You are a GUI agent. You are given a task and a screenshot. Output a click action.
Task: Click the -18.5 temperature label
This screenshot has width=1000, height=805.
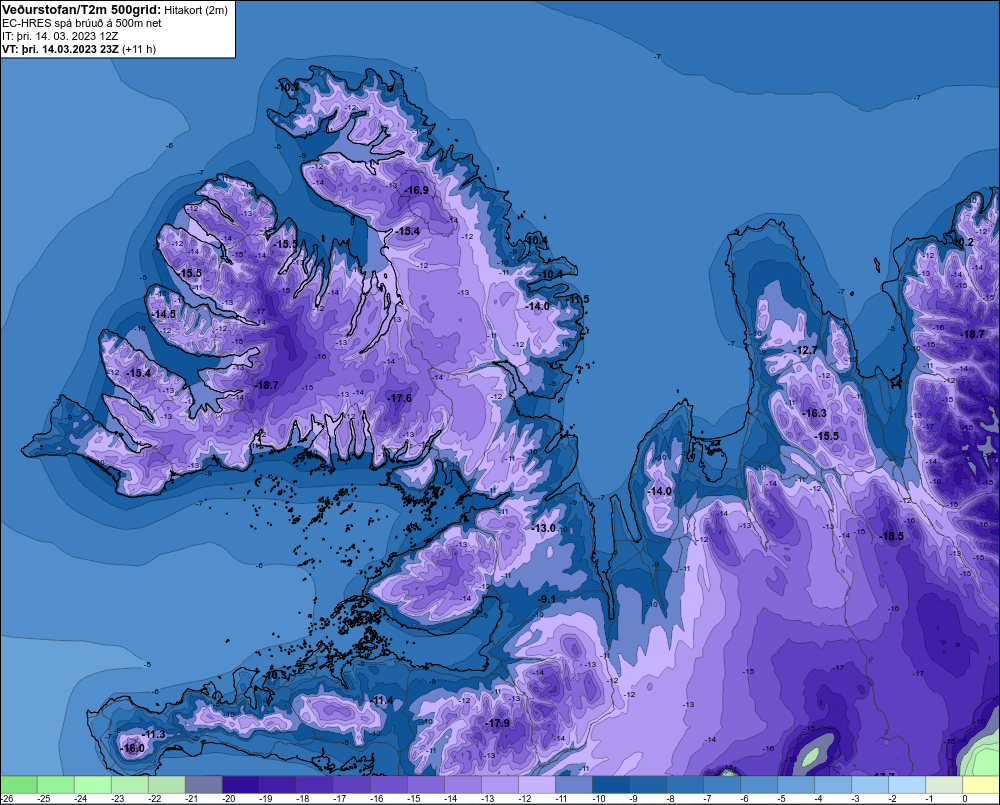(x=892, y=536)
